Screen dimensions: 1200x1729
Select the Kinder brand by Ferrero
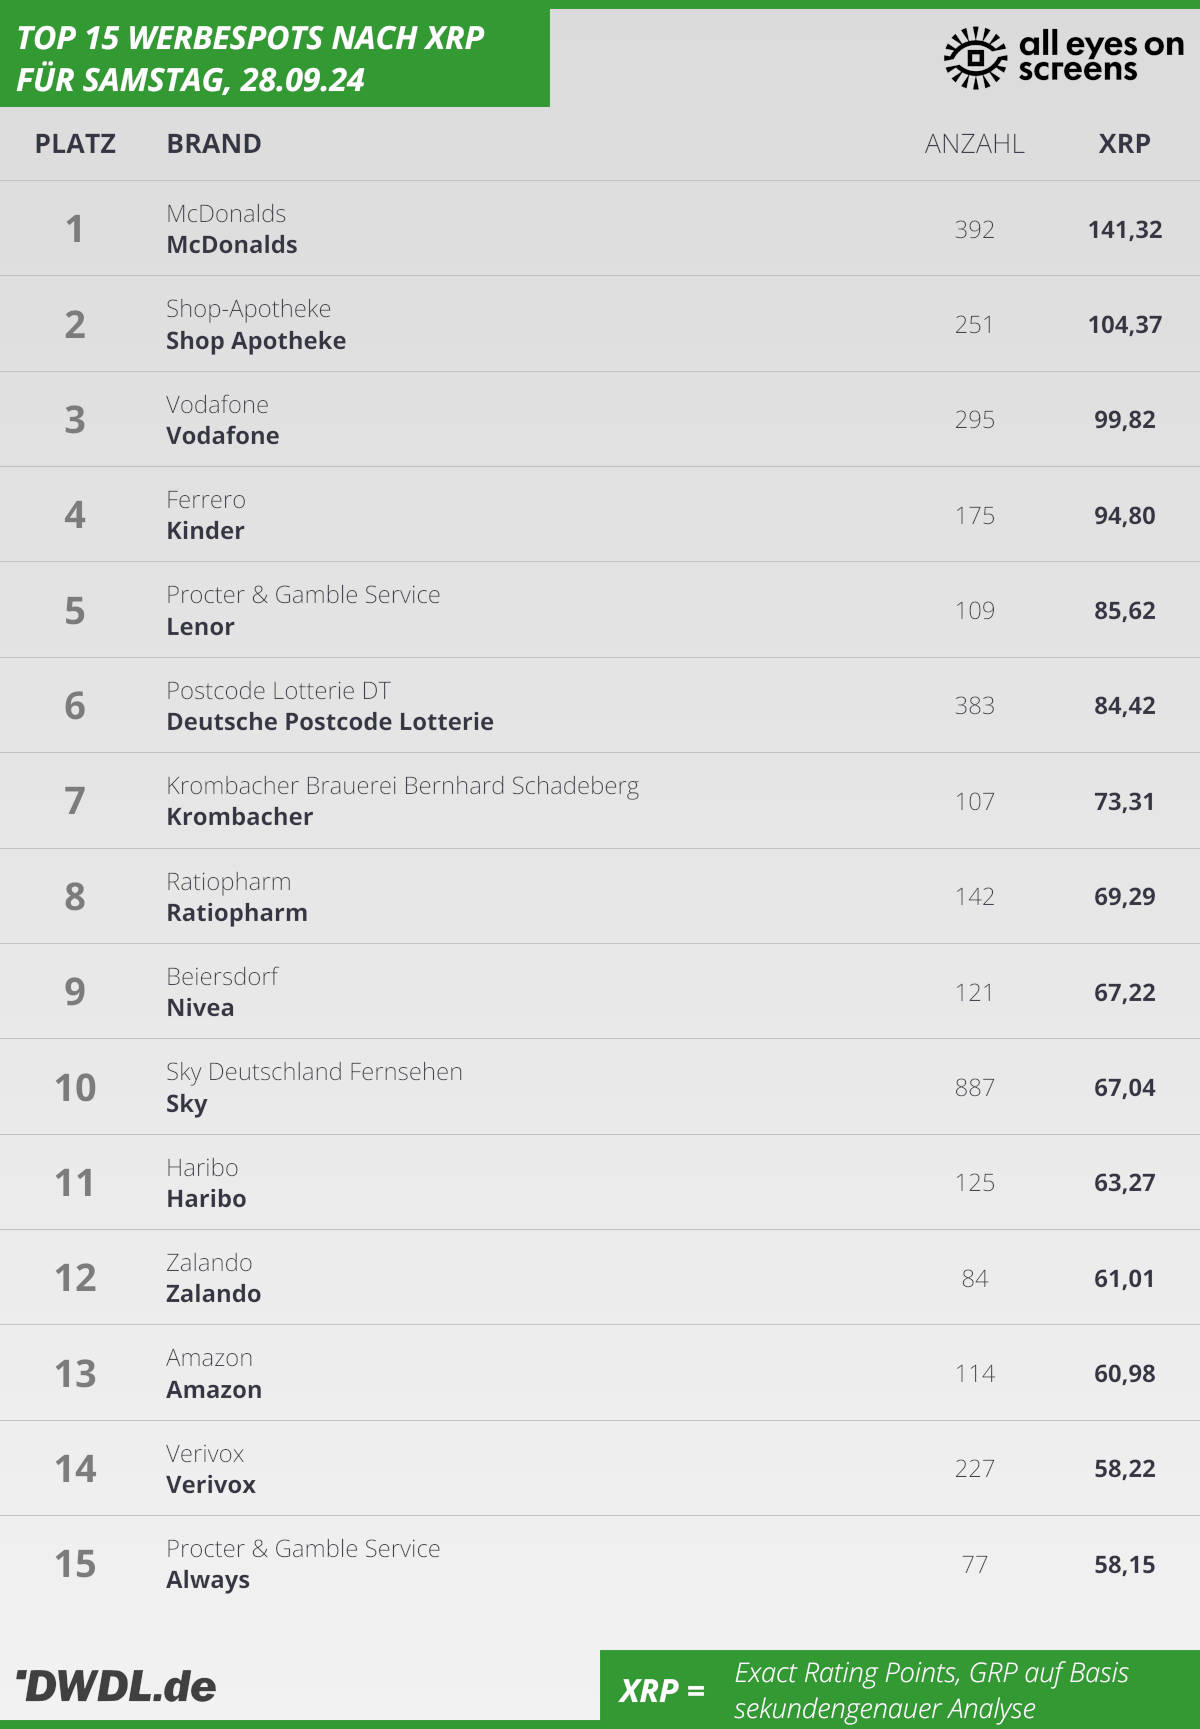tap(205, 531)
